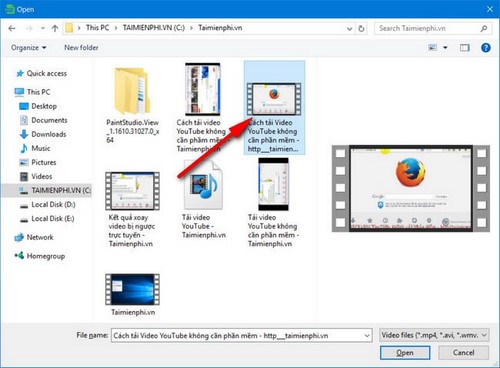Click This PC in the address breadcrumb
Screen dimensions: 500x368
pos(97,28)
